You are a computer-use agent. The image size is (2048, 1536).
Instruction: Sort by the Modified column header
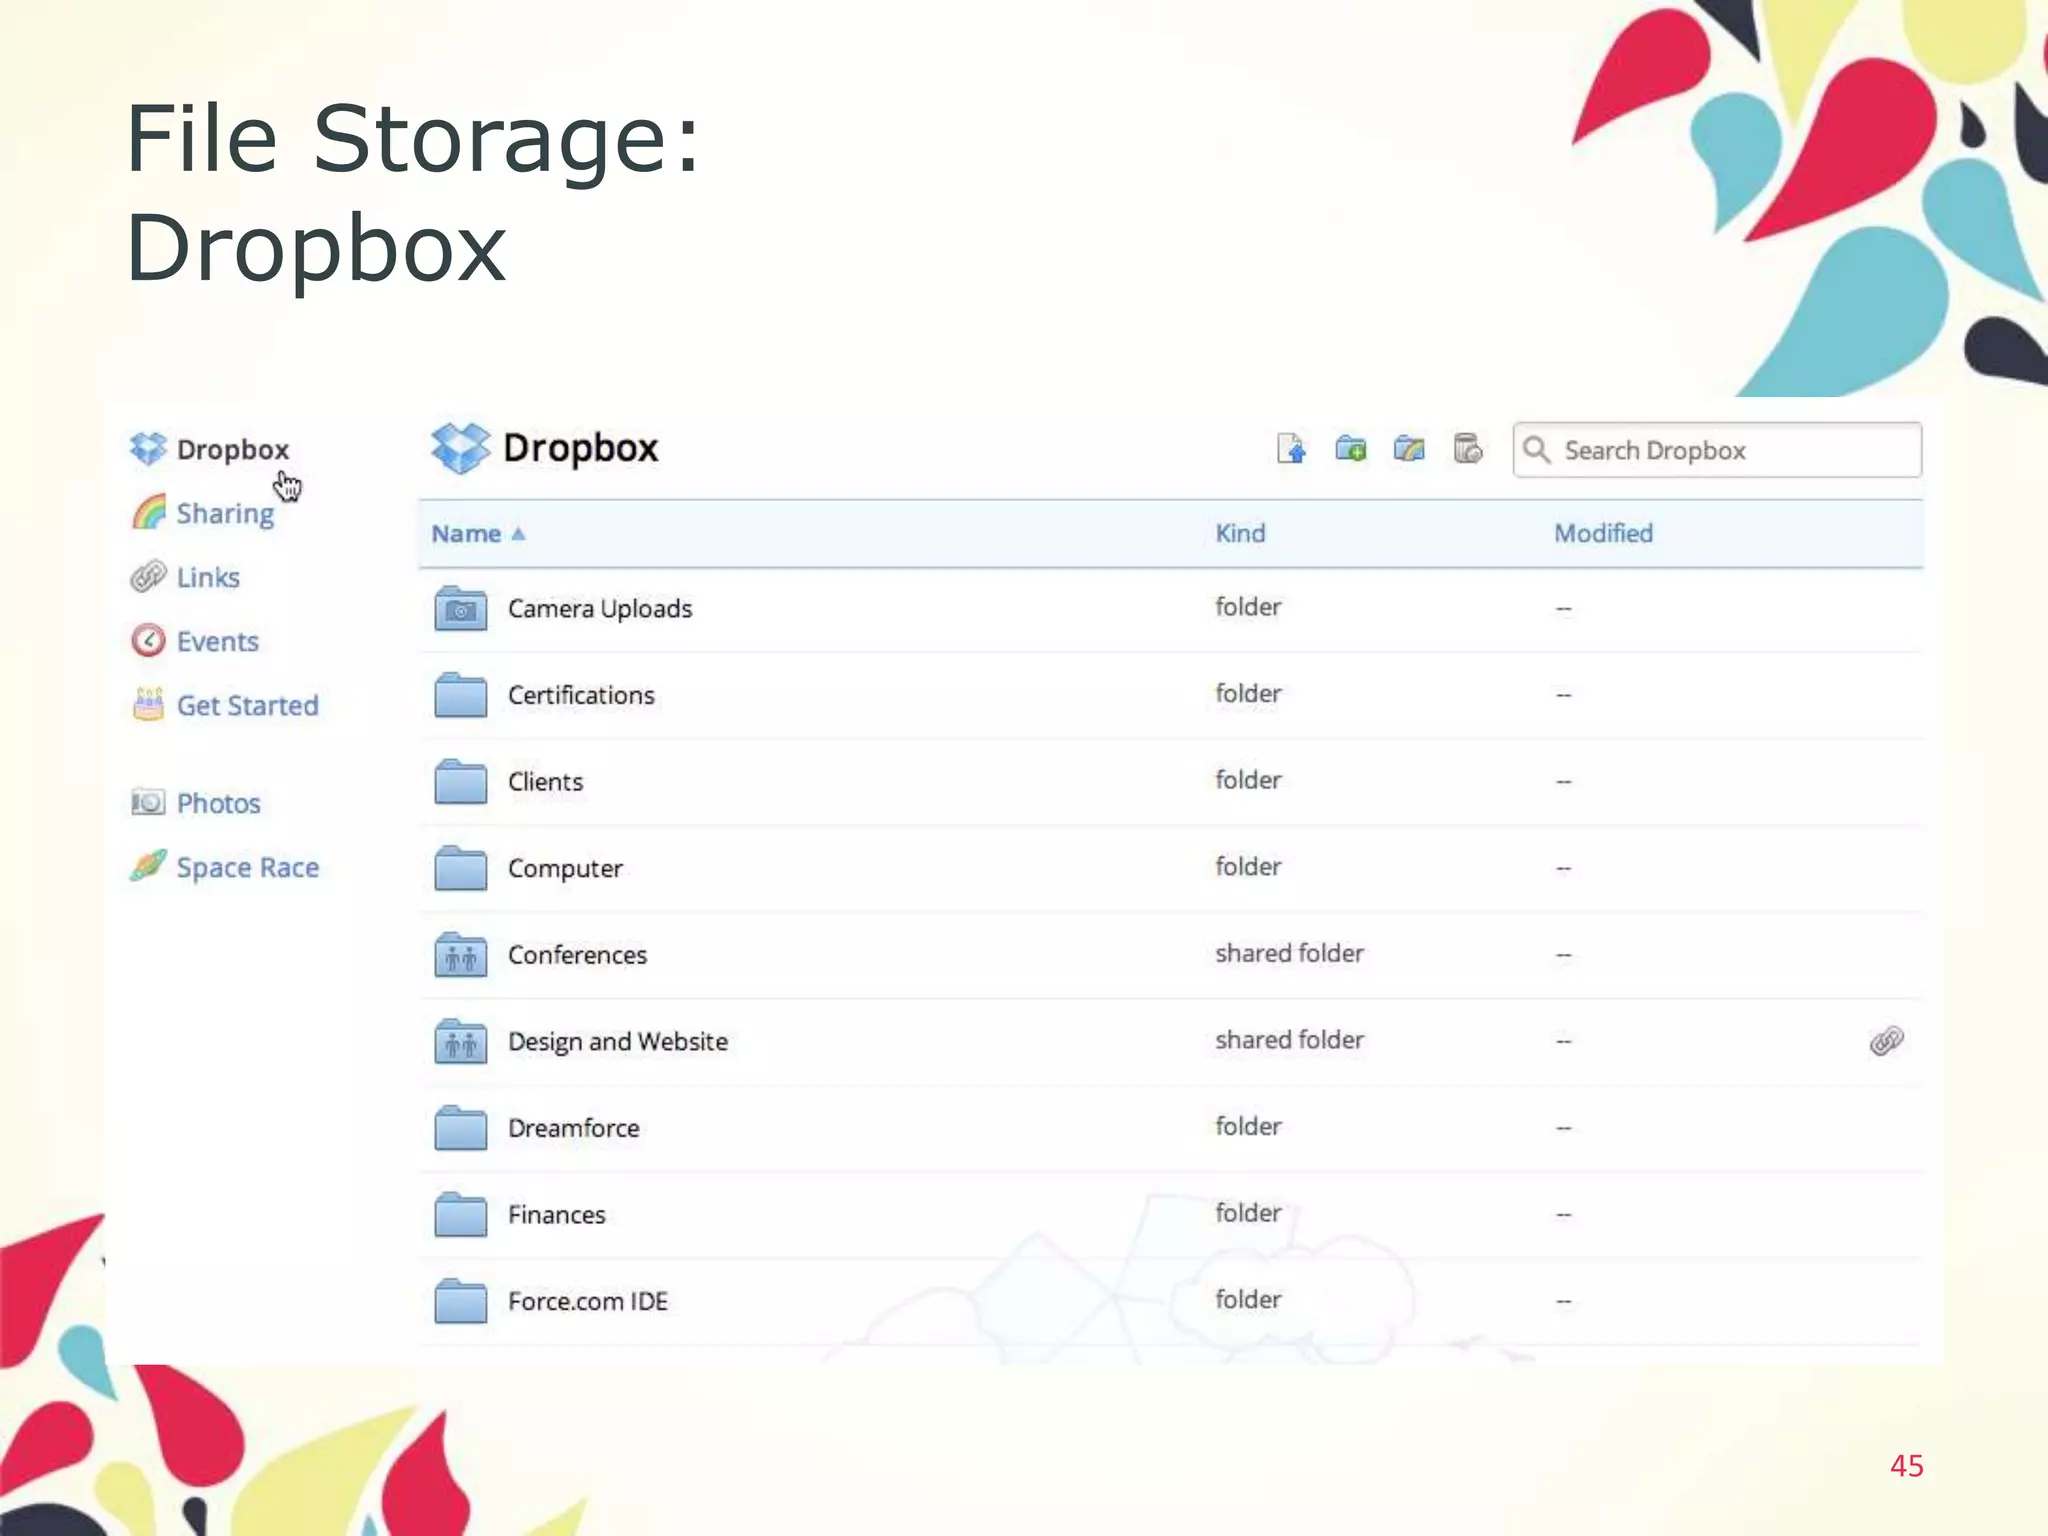[1603, 533]
